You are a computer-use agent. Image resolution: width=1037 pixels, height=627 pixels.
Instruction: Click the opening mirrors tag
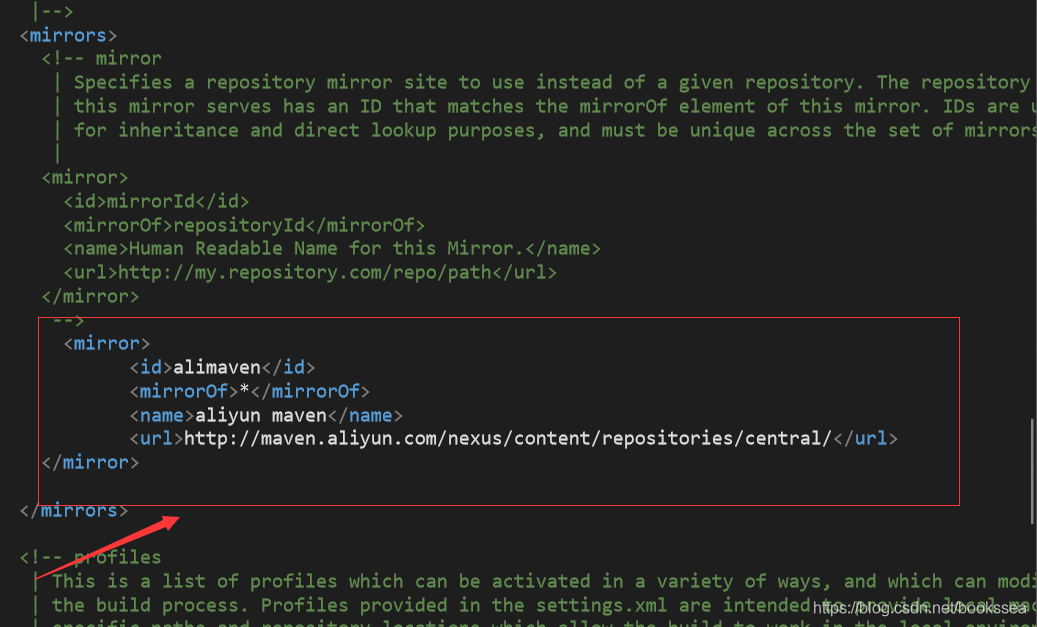68,35
